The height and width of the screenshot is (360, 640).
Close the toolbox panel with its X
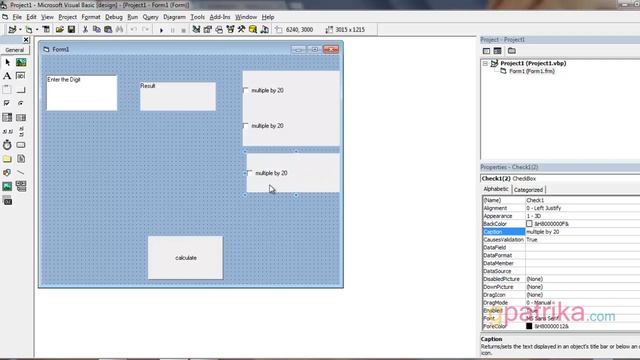tap(26, 40)
